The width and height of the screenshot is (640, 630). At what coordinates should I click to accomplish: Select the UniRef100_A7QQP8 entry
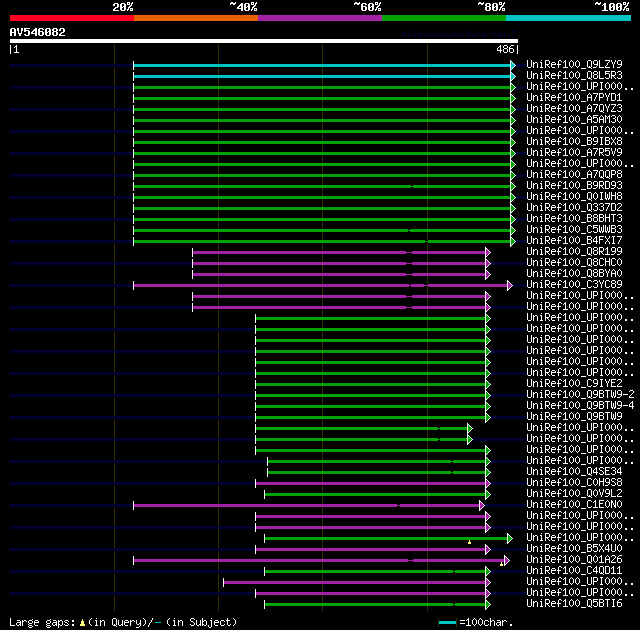(574, 175)
